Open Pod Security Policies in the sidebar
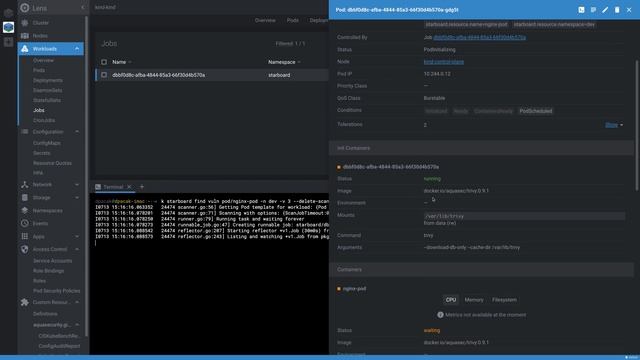Image resolution: width=640 pixels, height=360 pixels. click(x=56, y=291)
